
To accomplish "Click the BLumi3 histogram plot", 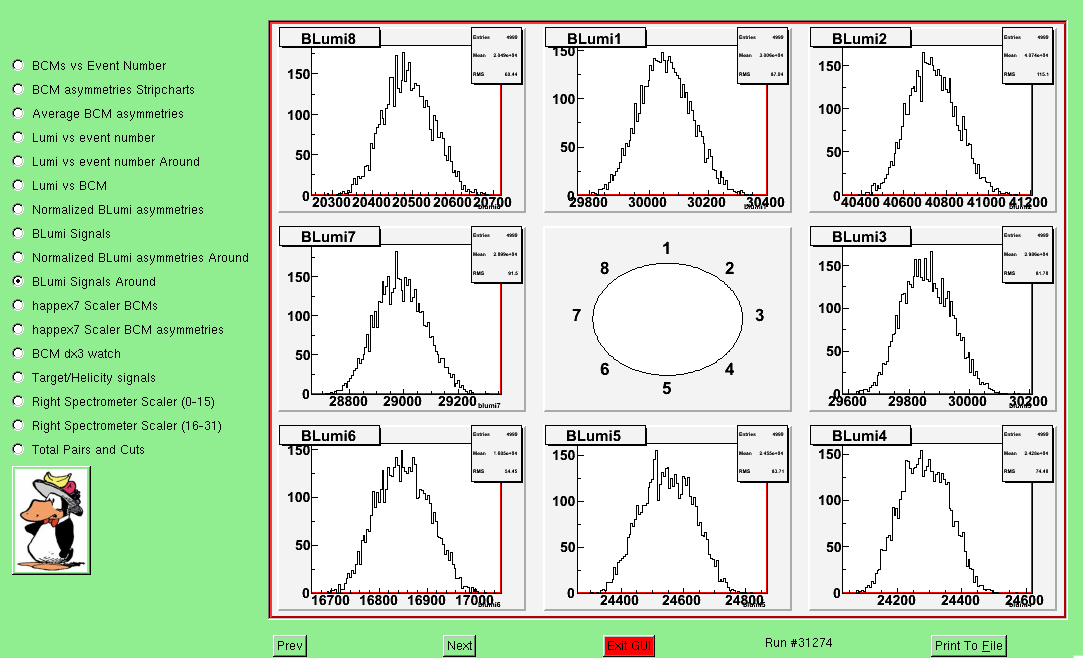I will tap(932, 319).
